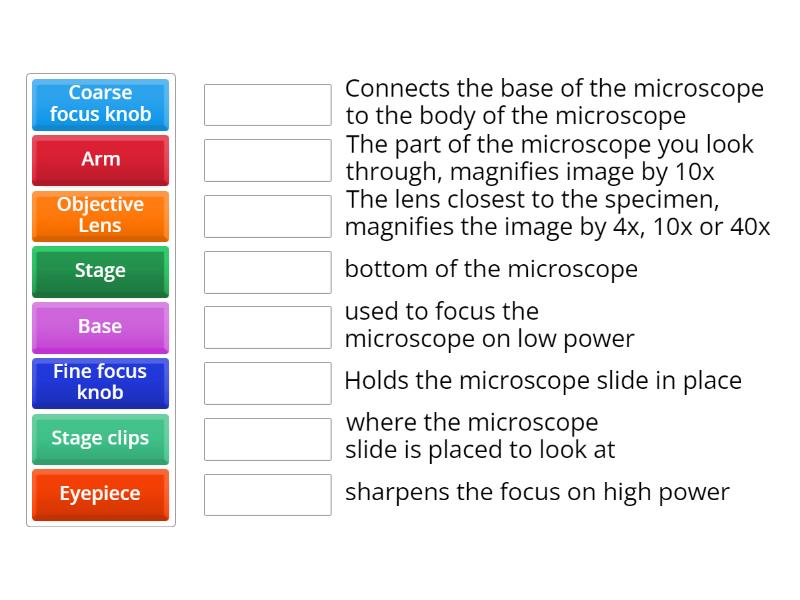Click the answer box beside the connects-base definition

(267, 103)
